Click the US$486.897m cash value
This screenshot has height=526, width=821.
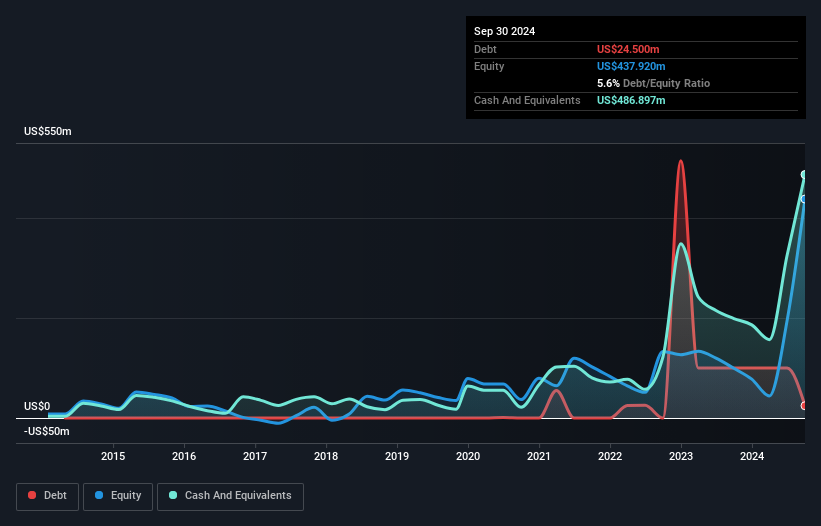(x=631, y=100)
